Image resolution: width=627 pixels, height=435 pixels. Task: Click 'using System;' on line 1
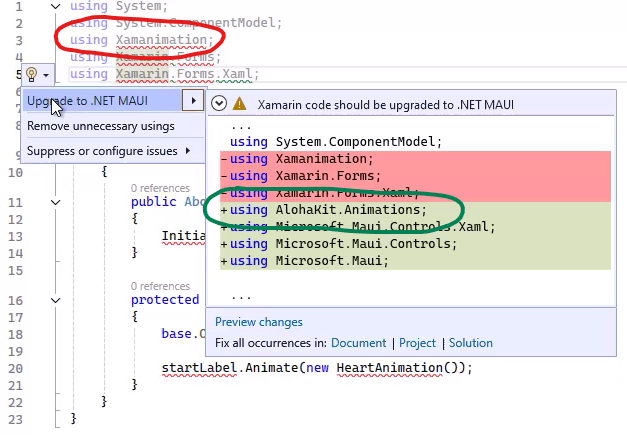[x=119, y=6]
